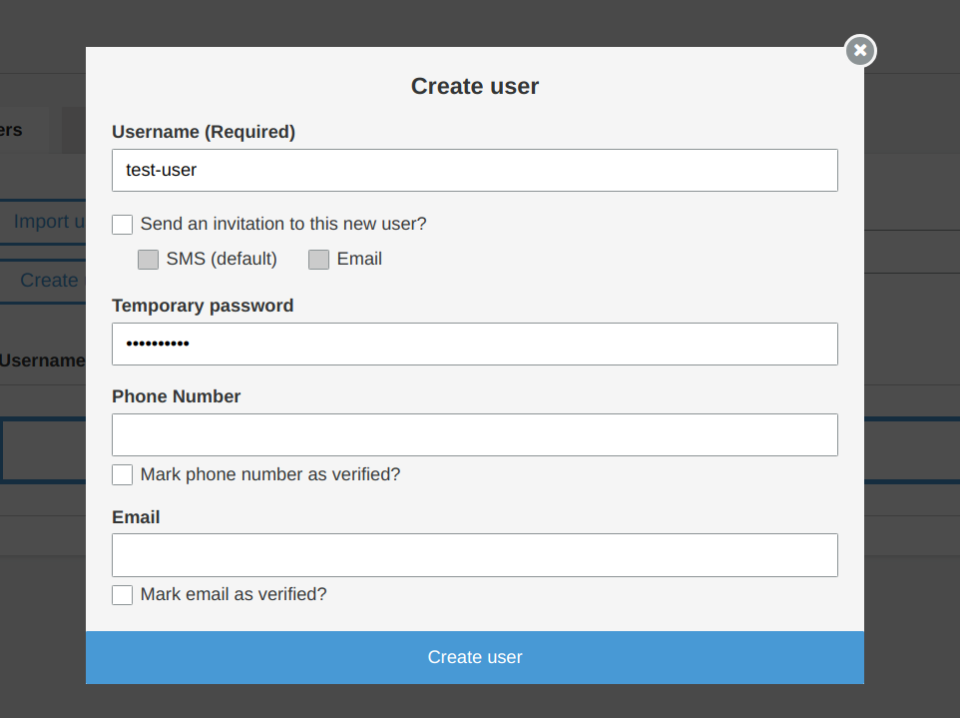This screenshot has height=718, width=960.
Task: Click the Username text field
Action: tap(474, 170)
